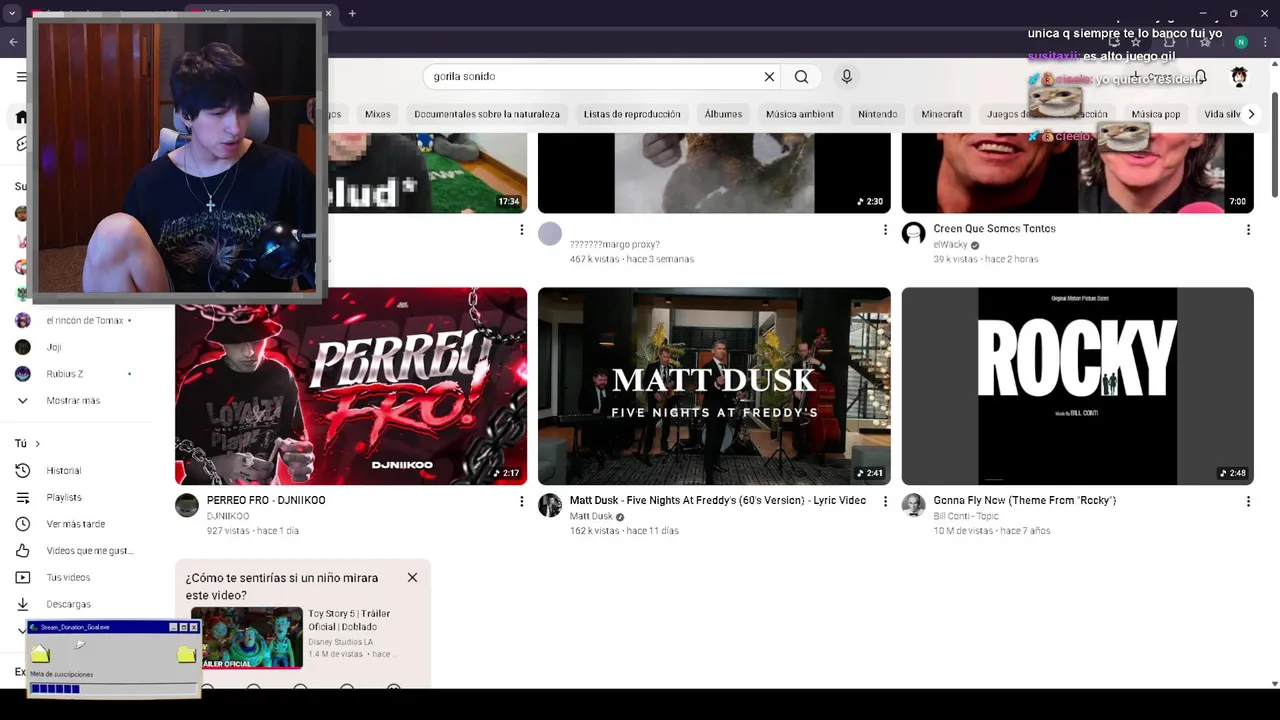Open Toy Story 5 Tráiler Oficial link
This screenshot has height=720, width=1280.
click(349, 620)
